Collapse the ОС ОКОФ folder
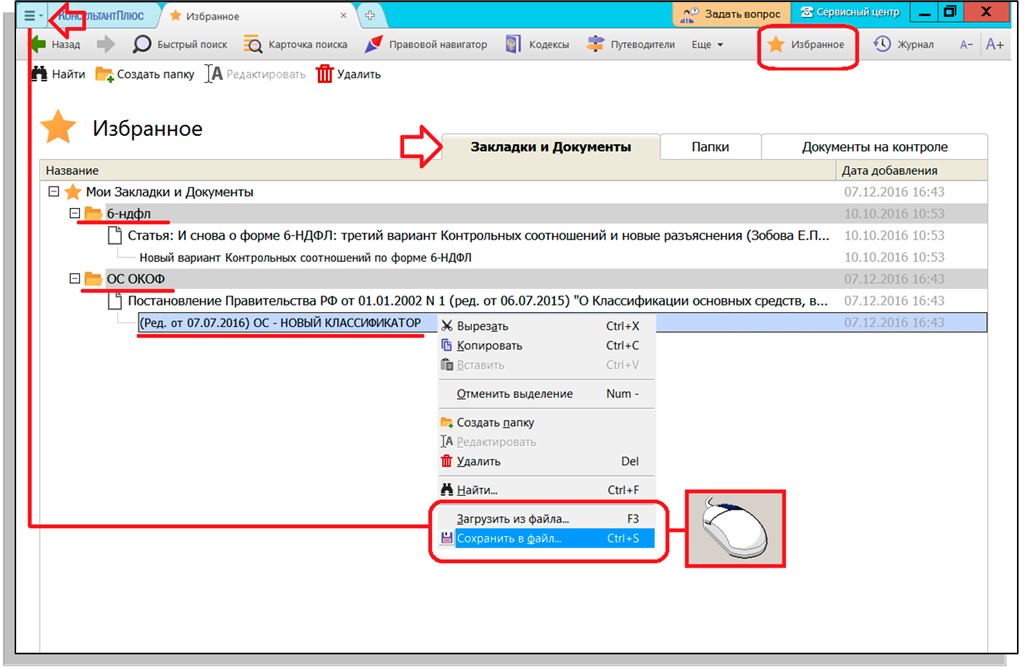Image resolution: width=1024 pixels, height=668 pixels. (74, 278)
